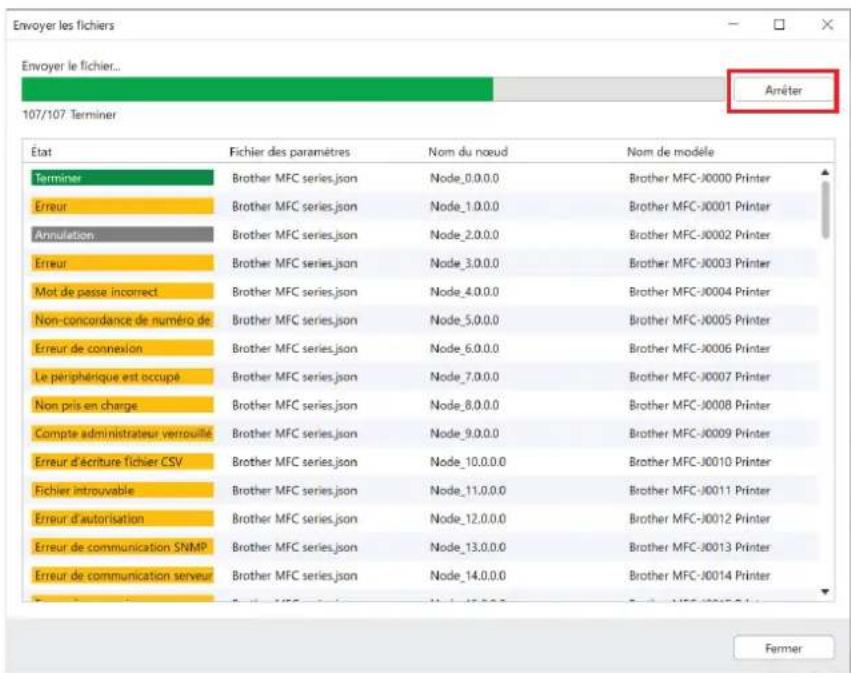The width and height of the screenshot is (851, 673).
Task: Click model Brother MFC-J0007 Printer
Action: pyautogui.click(x=700, y=377)
